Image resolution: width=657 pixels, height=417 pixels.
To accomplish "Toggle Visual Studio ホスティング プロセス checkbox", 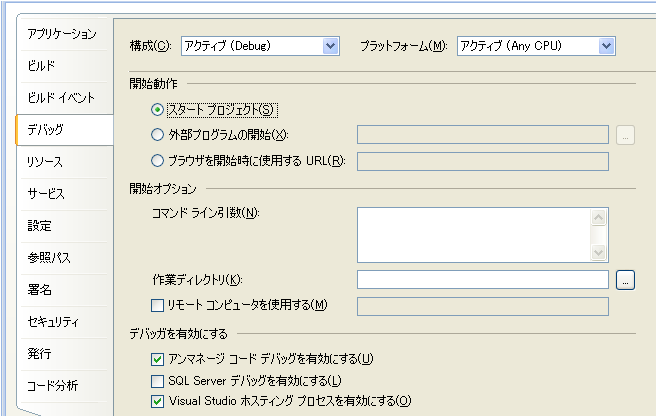I will pyautogui.click(x=157, y=402).
